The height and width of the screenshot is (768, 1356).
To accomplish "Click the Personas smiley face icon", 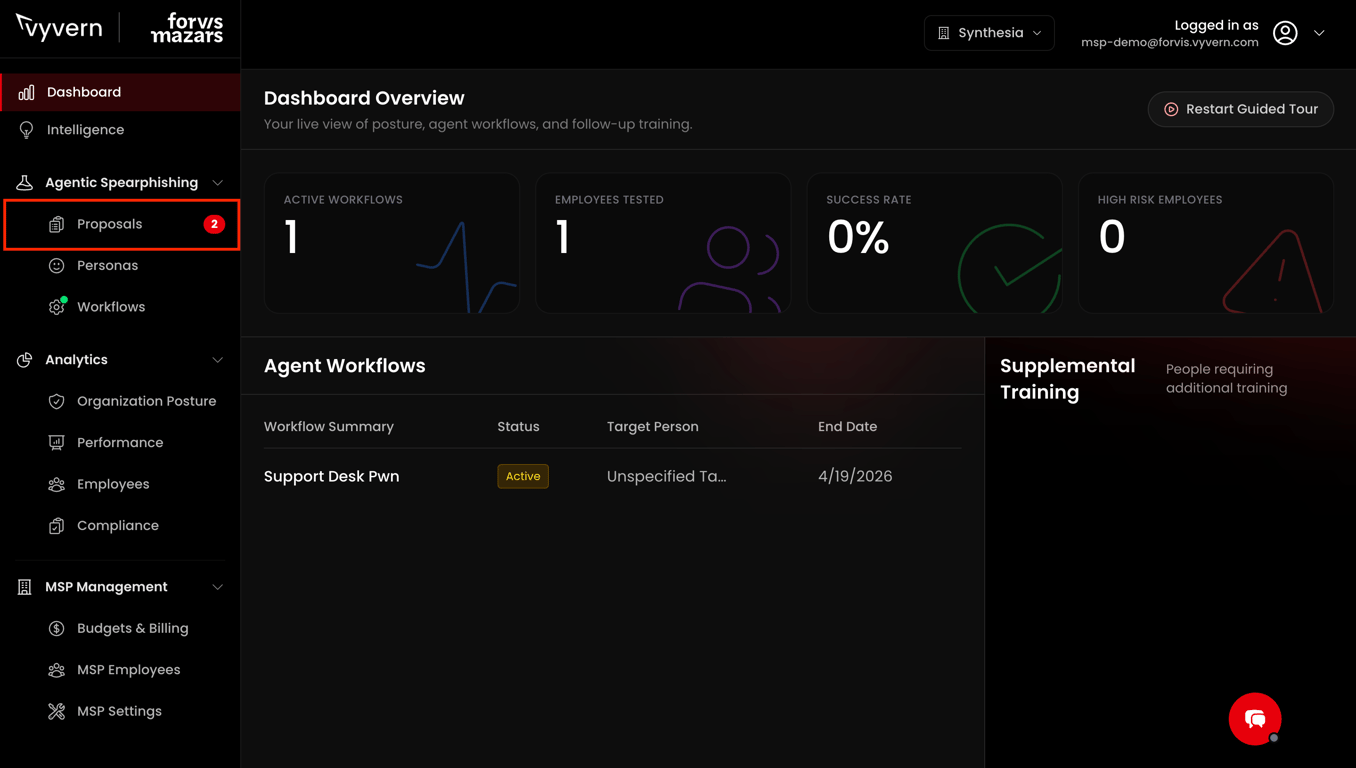I will point(56,266).
